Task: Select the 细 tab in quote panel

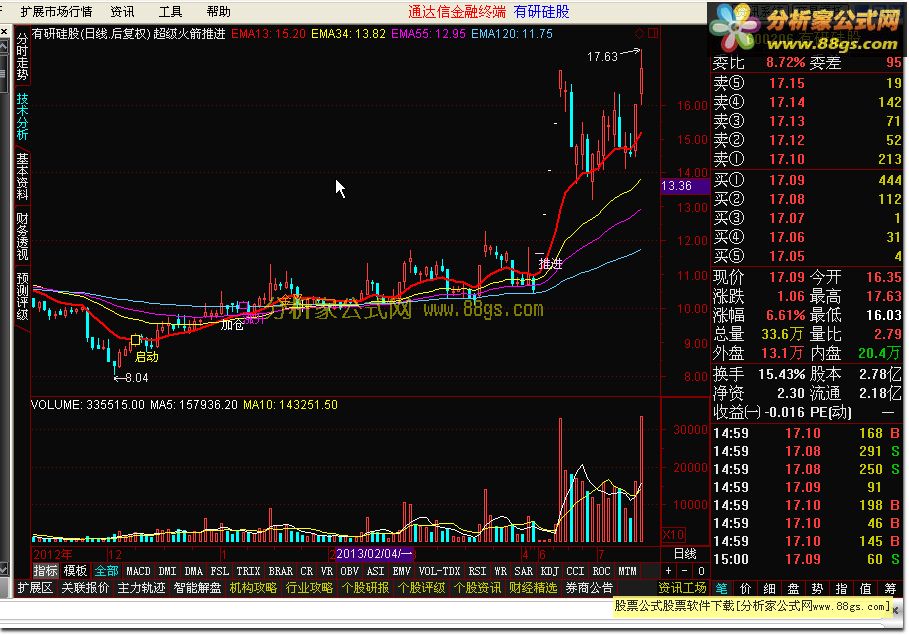Action: (769, 588)
